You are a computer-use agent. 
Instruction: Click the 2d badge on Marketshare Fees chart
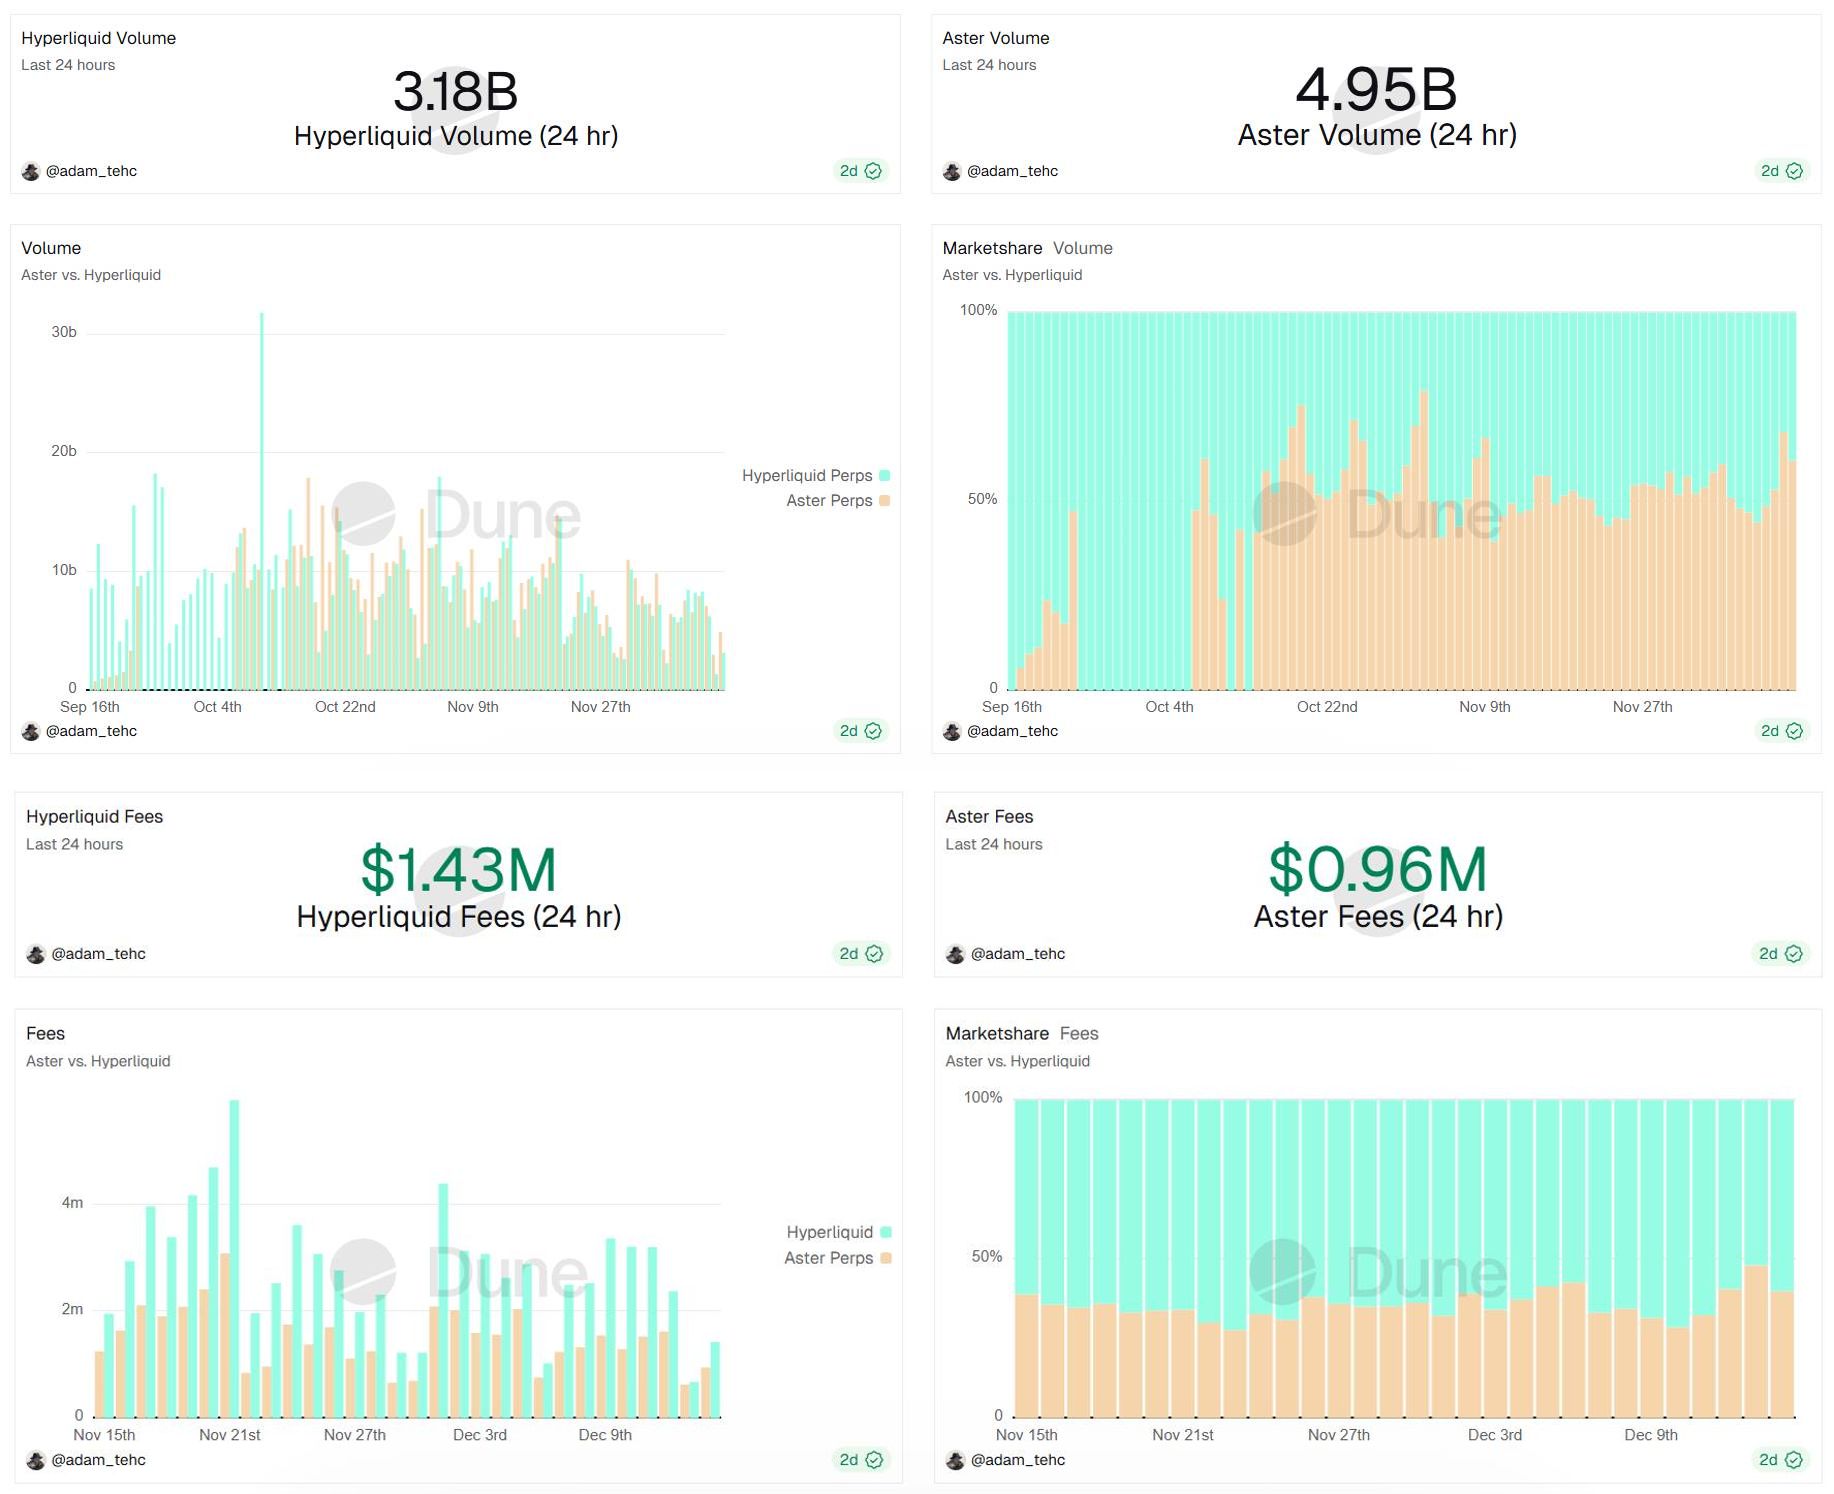1780,1460
